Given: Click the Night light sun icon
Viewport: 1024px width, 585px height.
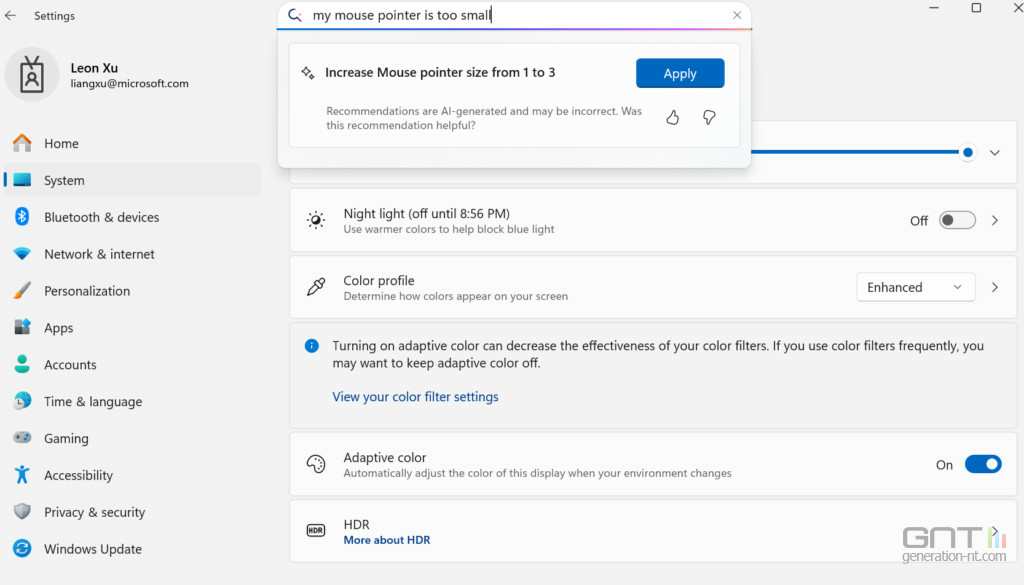Looking at the screenshot, I should pyautogui.click(x=316, y=220).
